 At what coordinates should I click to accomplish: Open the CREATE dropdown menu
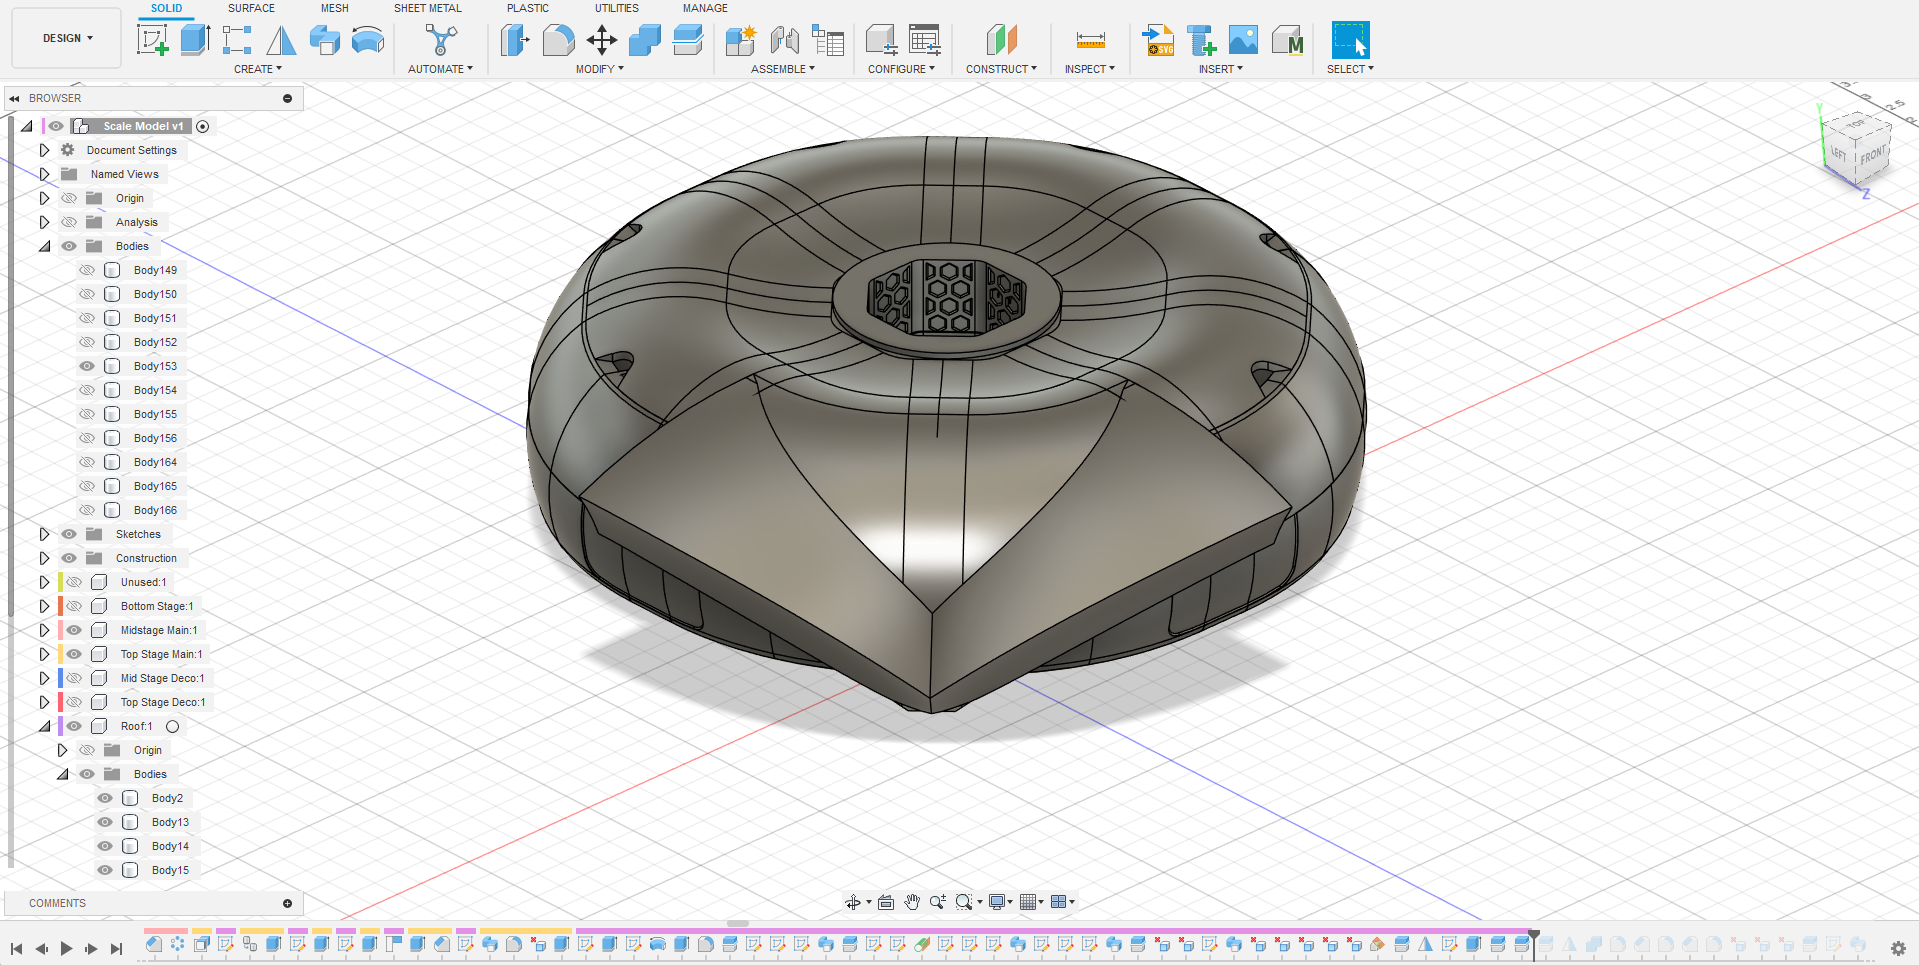tap(258, 69)
